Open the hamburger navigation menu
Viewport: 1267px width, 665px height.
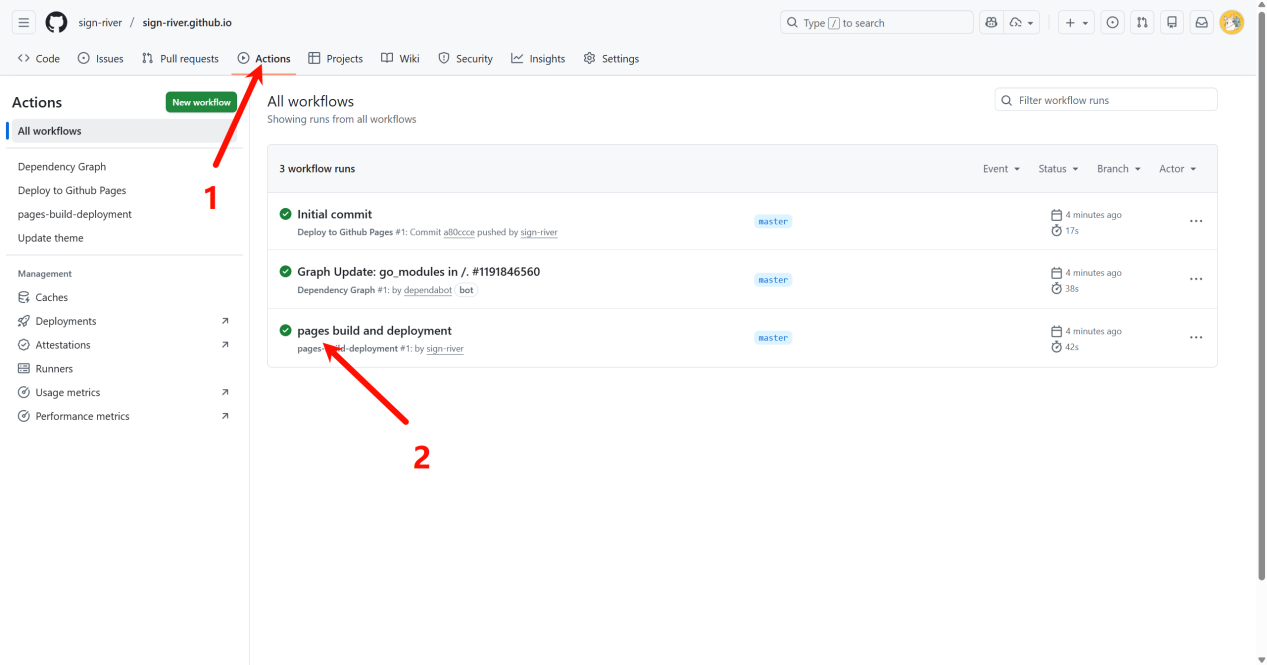24,22
